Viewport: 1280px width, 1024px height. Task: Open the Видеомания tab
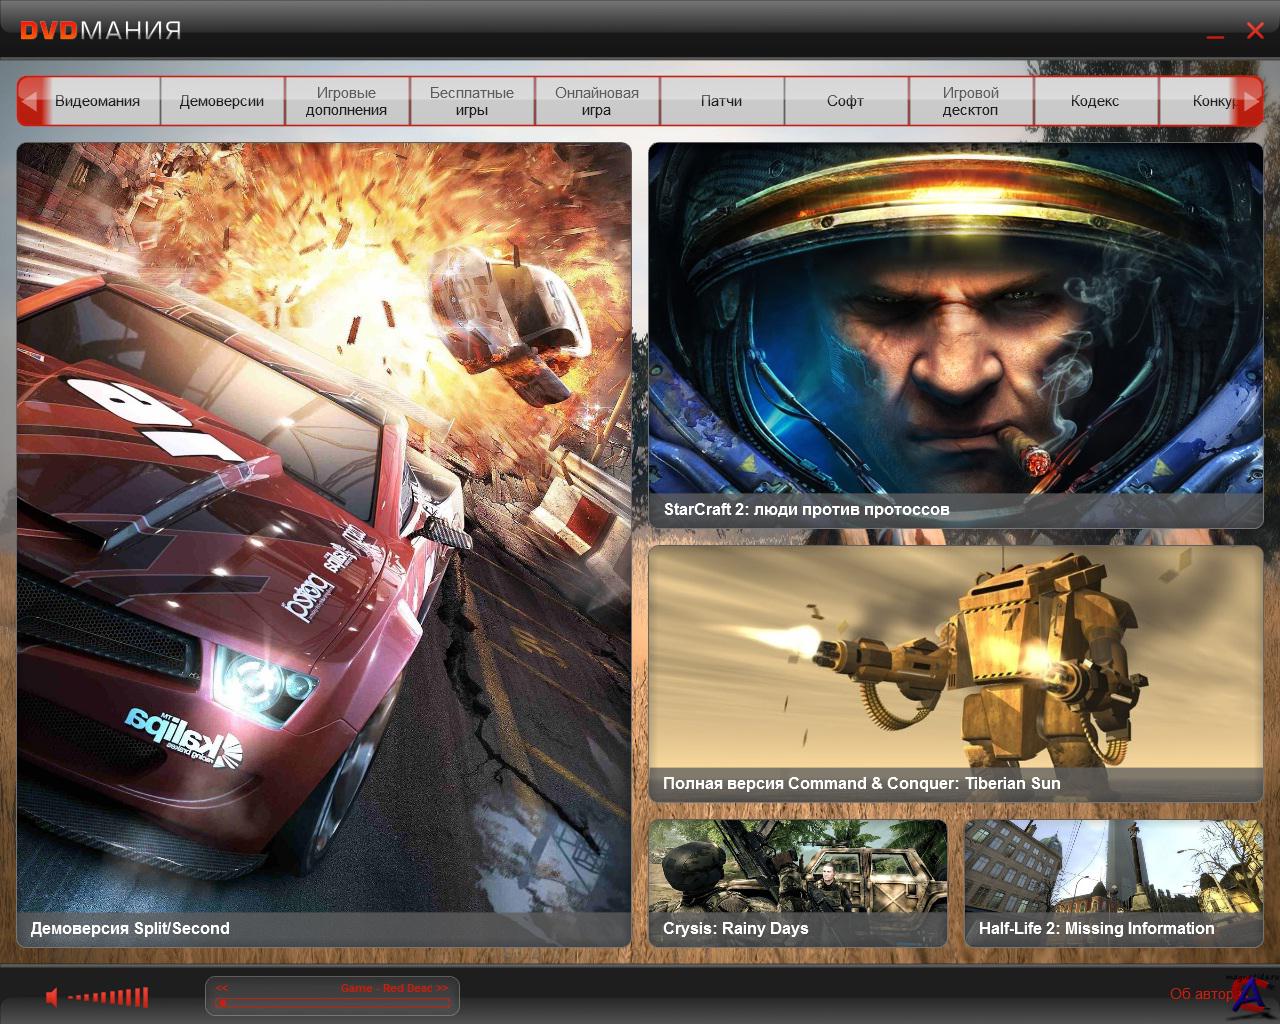(97, 101)
